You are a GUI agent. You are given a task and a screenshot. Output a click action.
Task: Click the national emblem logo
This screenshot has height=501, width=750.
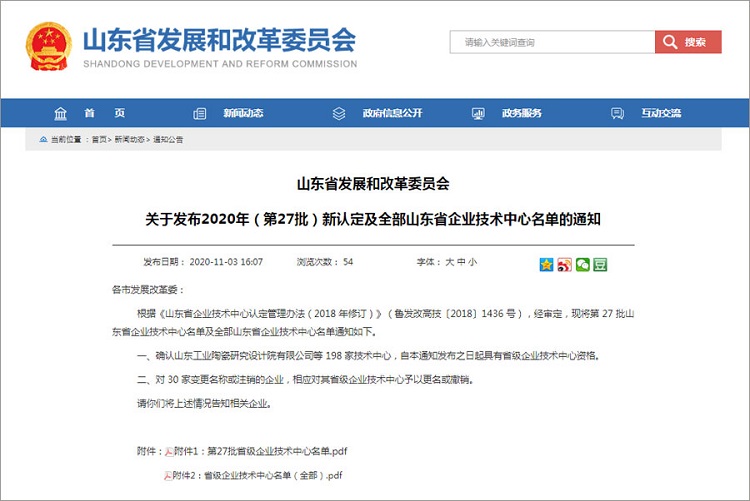(49, 47)
